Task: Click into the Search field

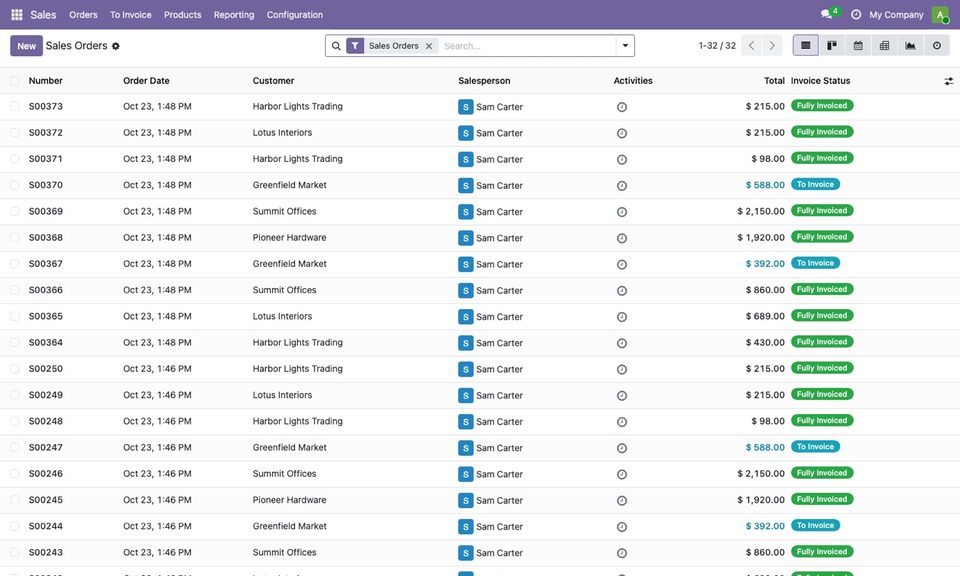Action: click(x=527, y=46)
